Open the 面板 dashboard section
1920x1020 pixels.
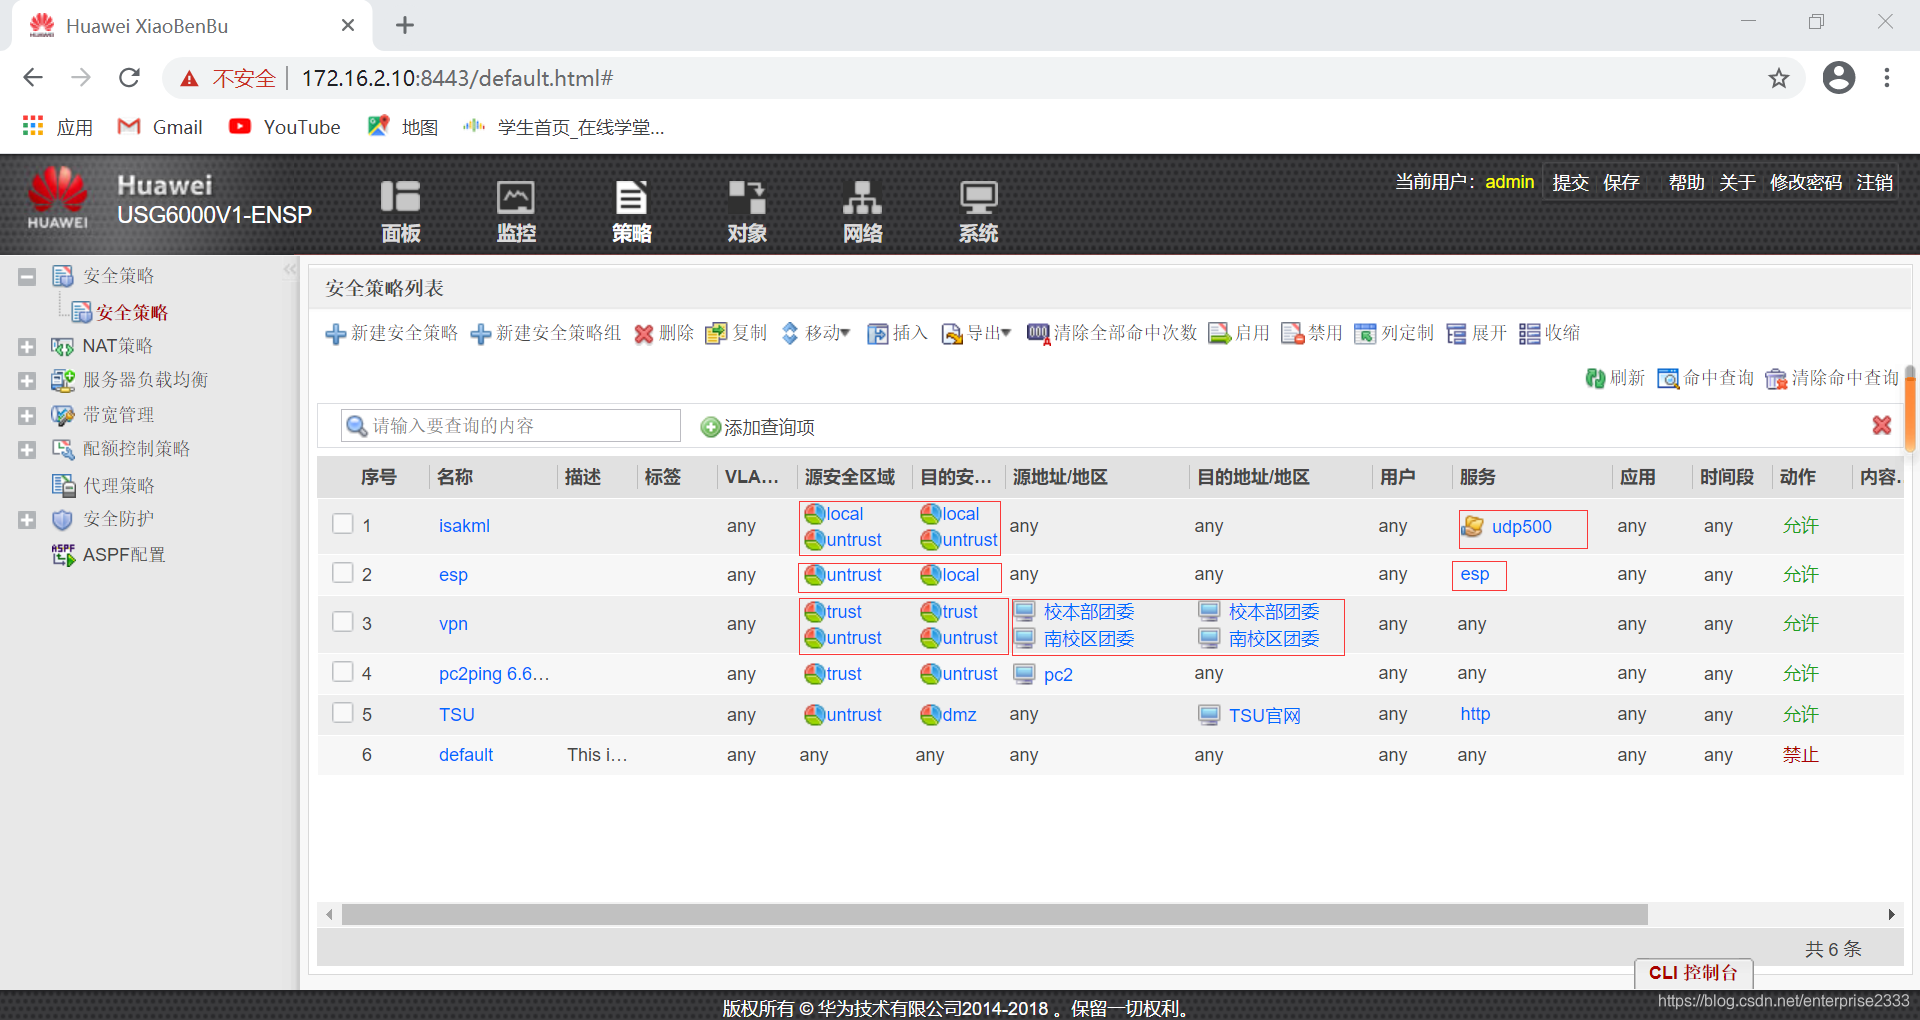click(x=400, y=211)
